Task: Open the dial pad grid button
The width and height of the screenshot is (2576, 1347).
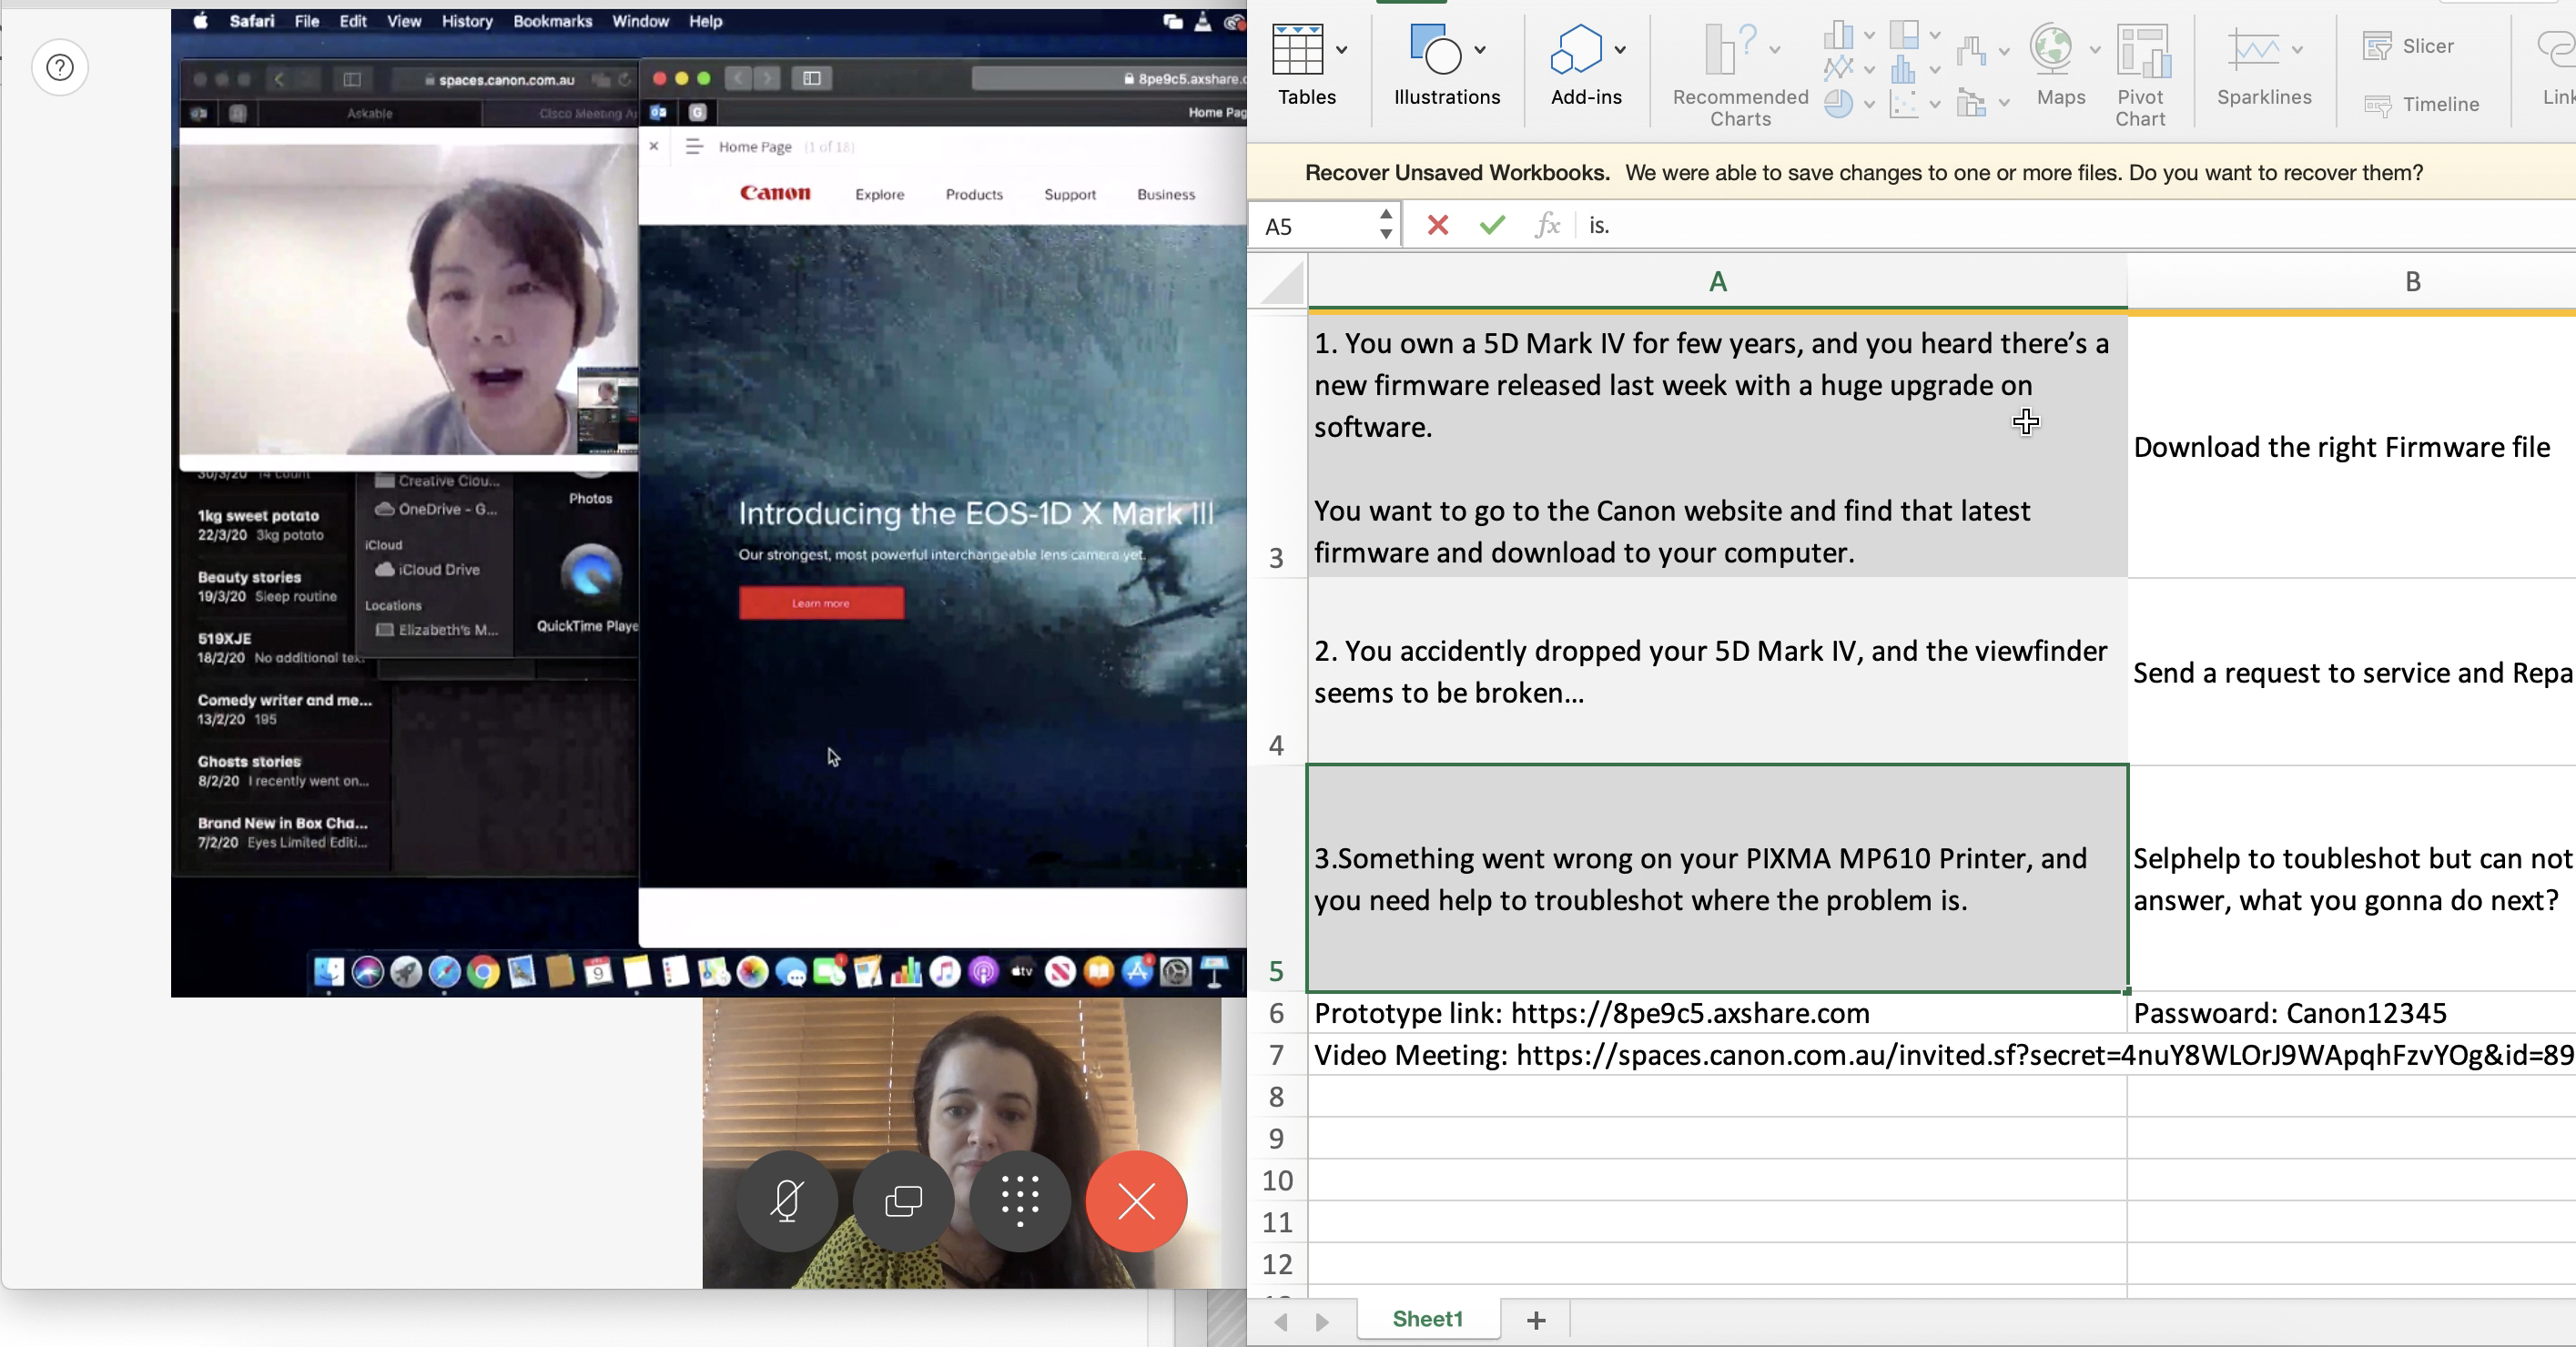Action: [x=1020, y=1200]
